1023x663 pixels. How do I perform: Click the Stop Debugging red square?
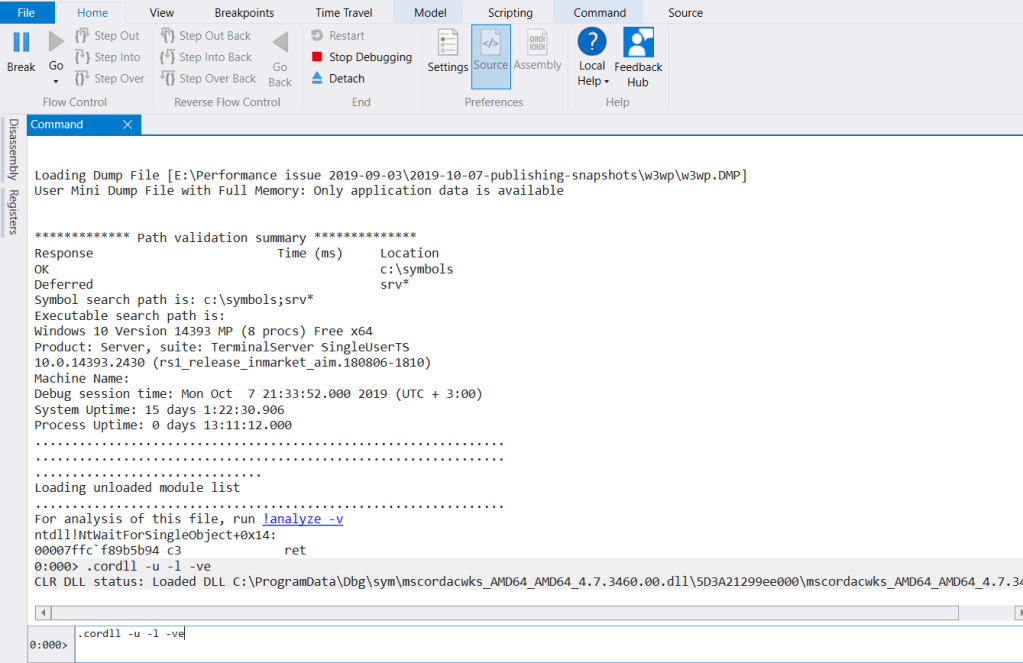pyautogui.click(x=317, y=57)
